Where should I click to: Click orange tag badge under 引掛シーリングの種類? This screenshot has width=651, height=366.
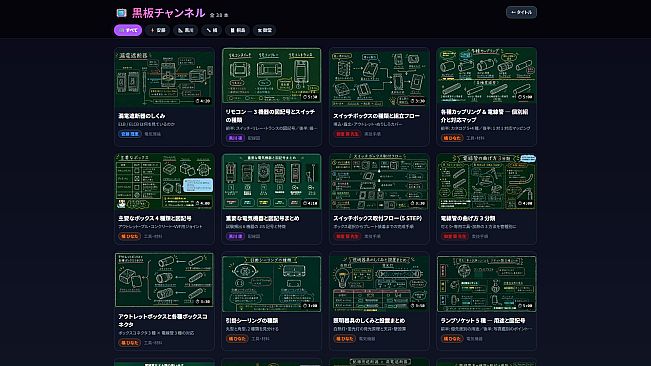[237, 339]
